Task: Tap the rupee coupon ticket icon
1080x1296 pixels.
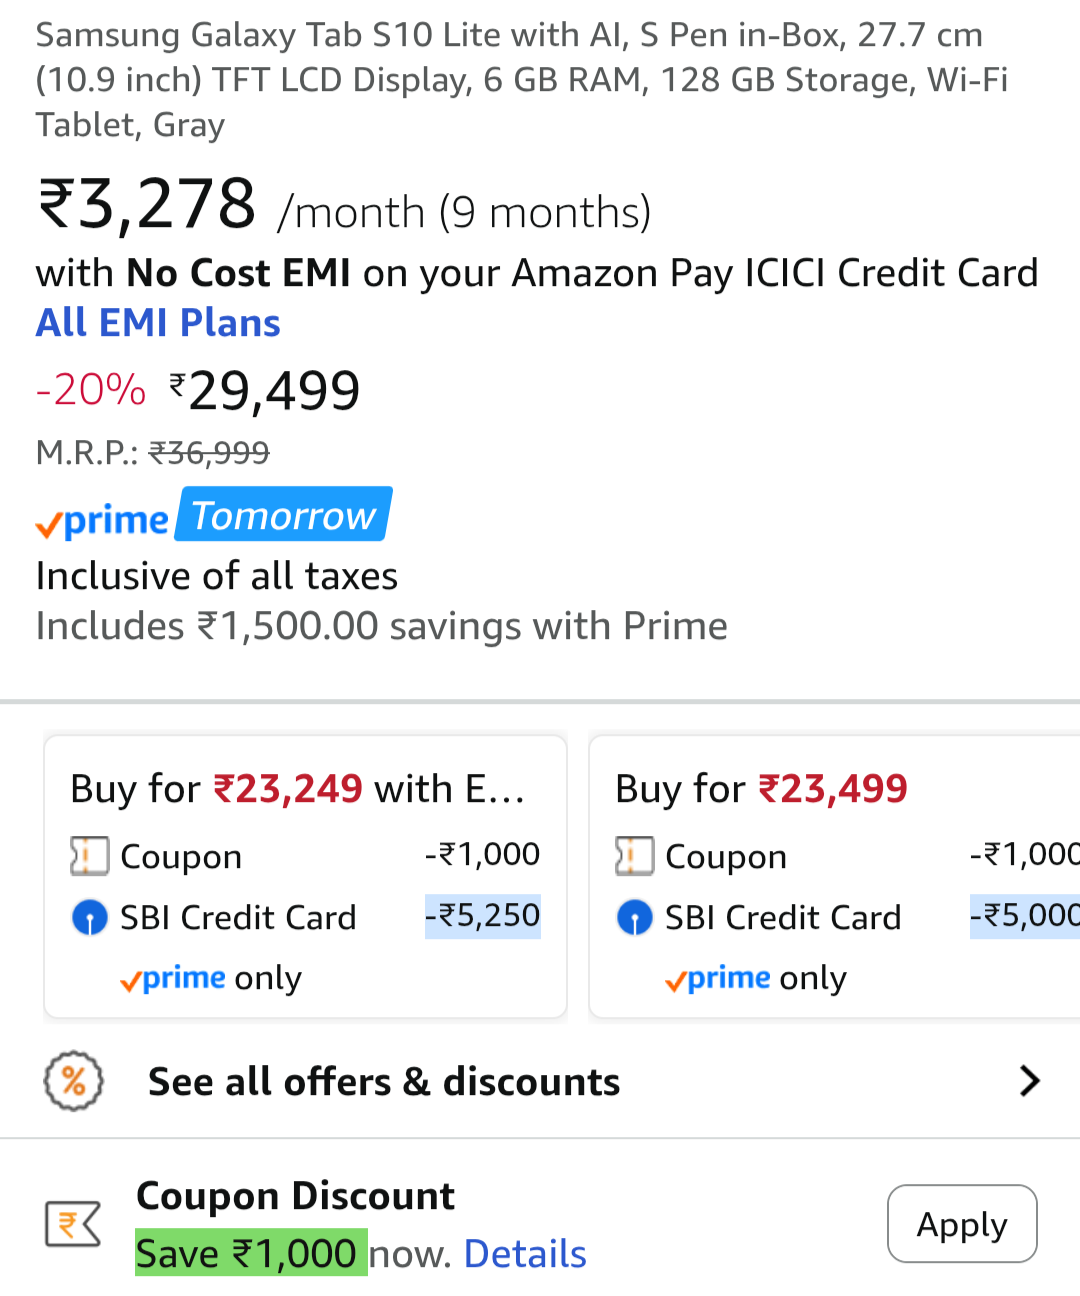Action: (x=73, y=1224)
